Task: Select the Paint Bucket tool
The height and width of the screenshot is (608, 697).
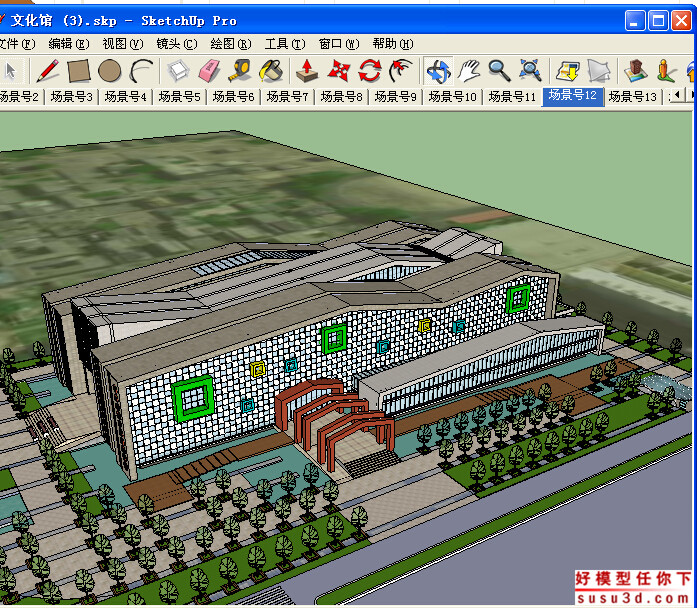Action: [271, 71]
